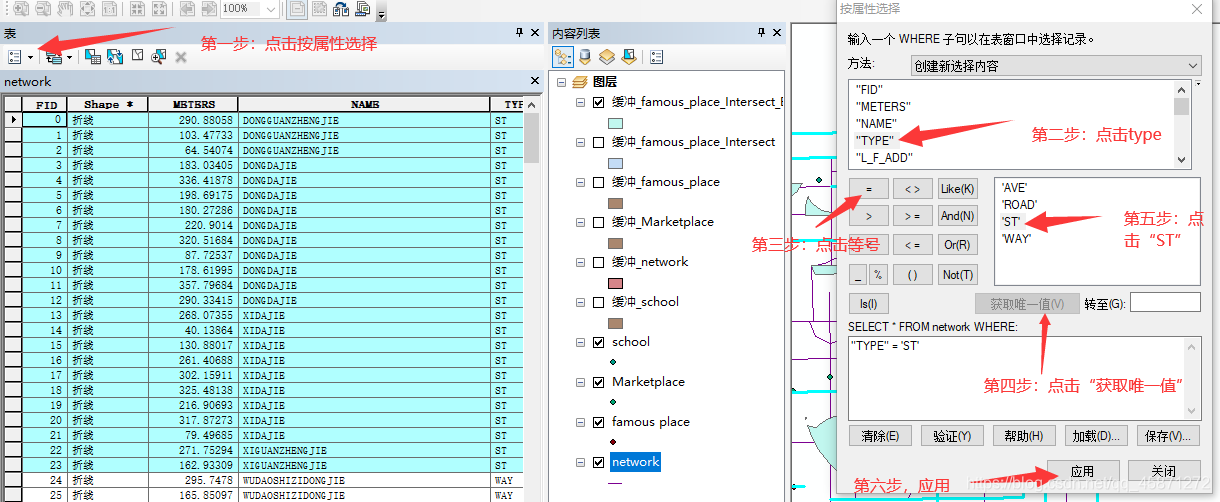Select 'ST' in unique values list
1220x502 pixels.
coord(1010,221)
